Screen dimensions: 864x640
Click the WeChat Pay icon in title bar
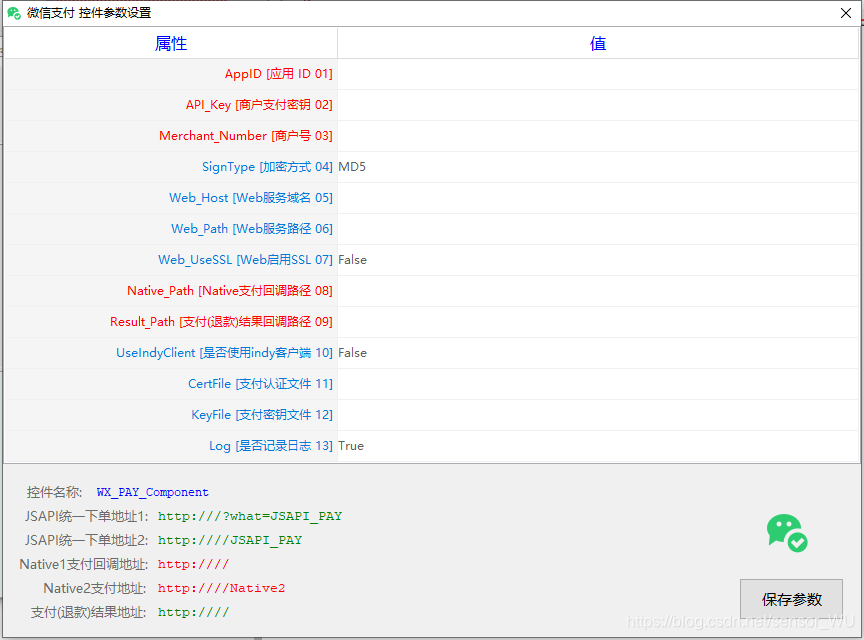coord(14,13)
